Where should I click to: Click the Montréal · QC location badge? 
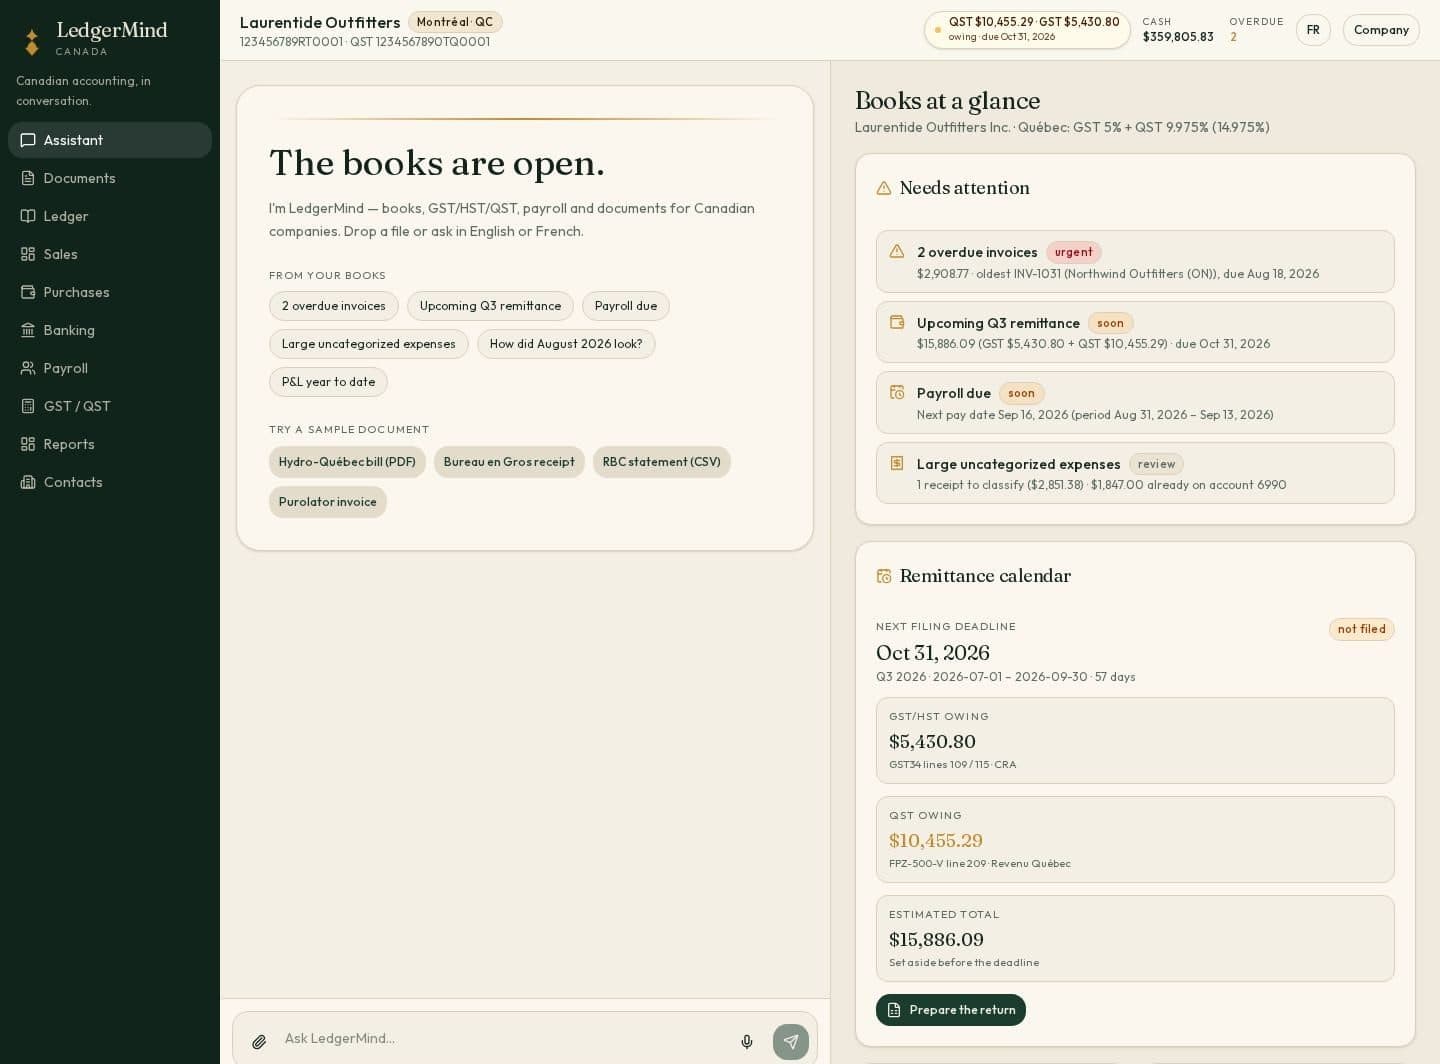(455, 22)
